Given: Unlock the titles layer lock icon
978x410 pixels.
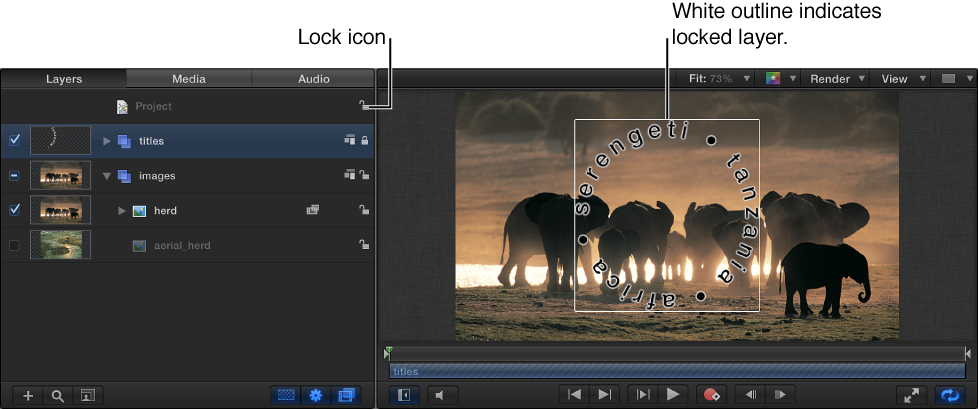Looking at the screenshot, I should [364, 141].
